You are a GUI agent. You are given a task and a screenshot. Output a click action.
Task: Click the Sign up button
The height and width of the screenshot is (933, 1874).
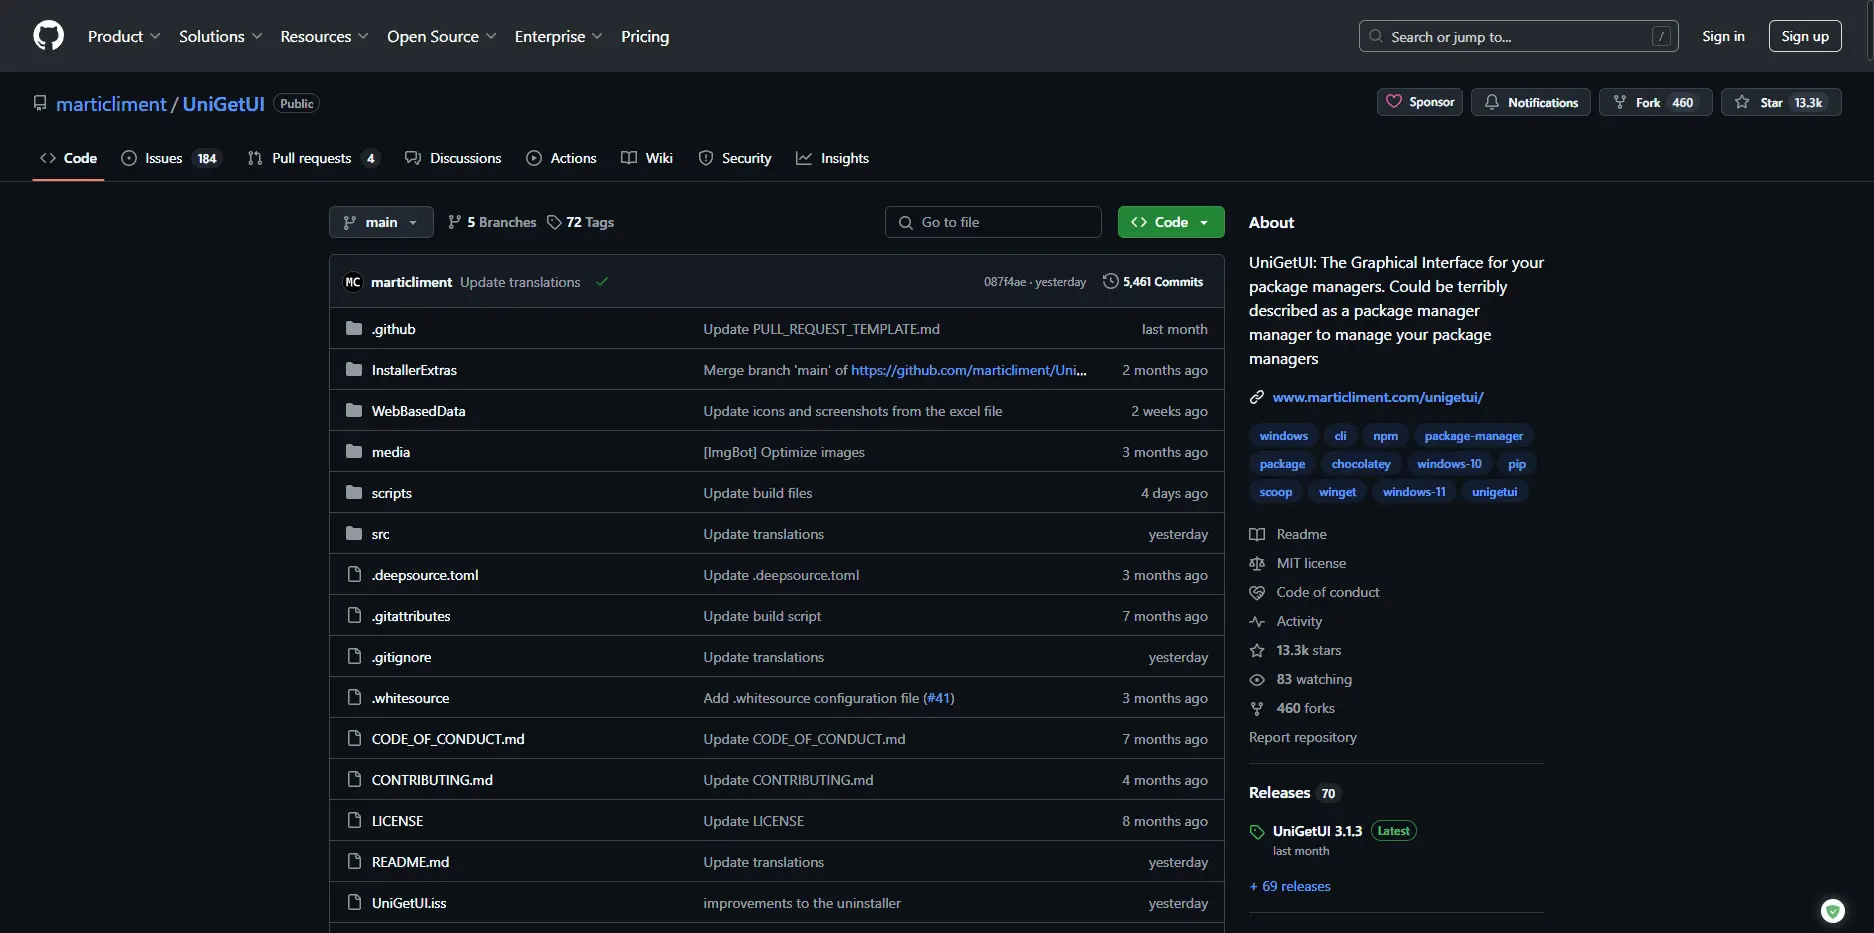click(x=1805, y=36)
